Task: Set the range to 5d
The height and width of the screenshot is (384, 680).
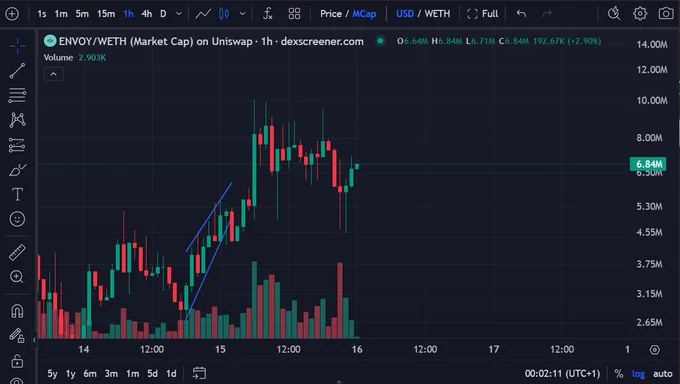Action: coord(153,374)
